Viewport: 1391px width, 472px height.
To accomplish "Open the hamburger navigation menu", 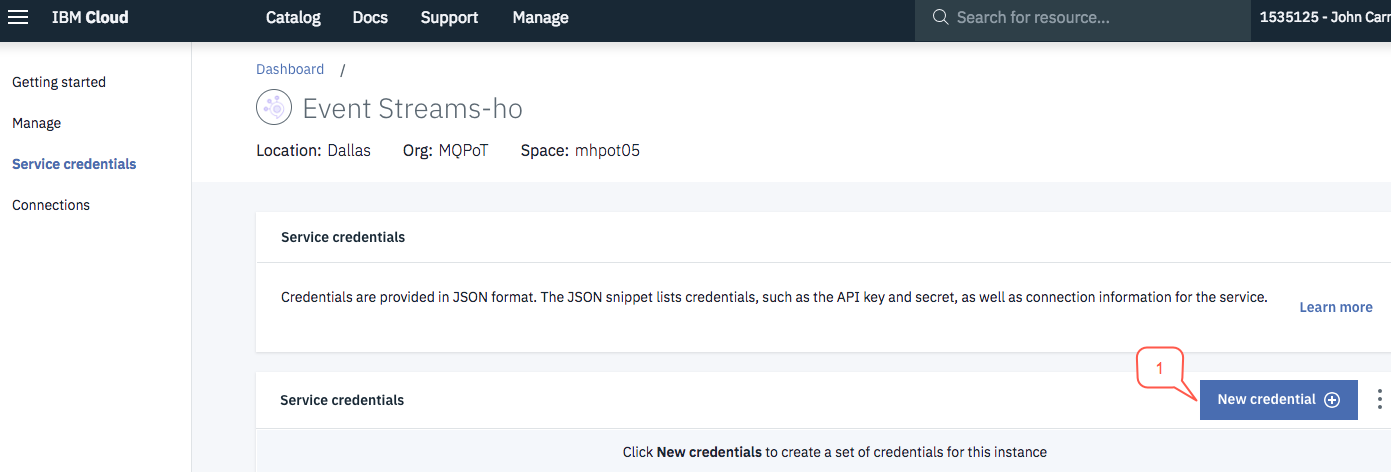I will [18, 17].
